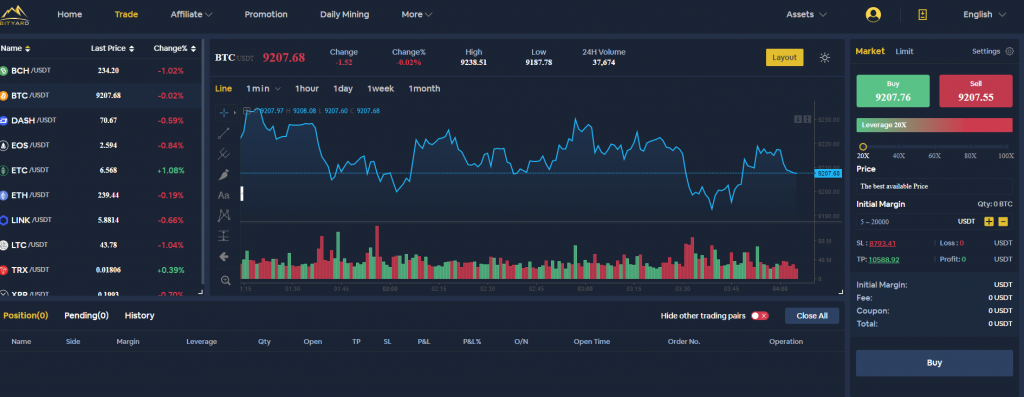This screenshot has height=397, width=1024.
Task: Expand the Assets dropdown menu
Action: (x=807, y=14)
